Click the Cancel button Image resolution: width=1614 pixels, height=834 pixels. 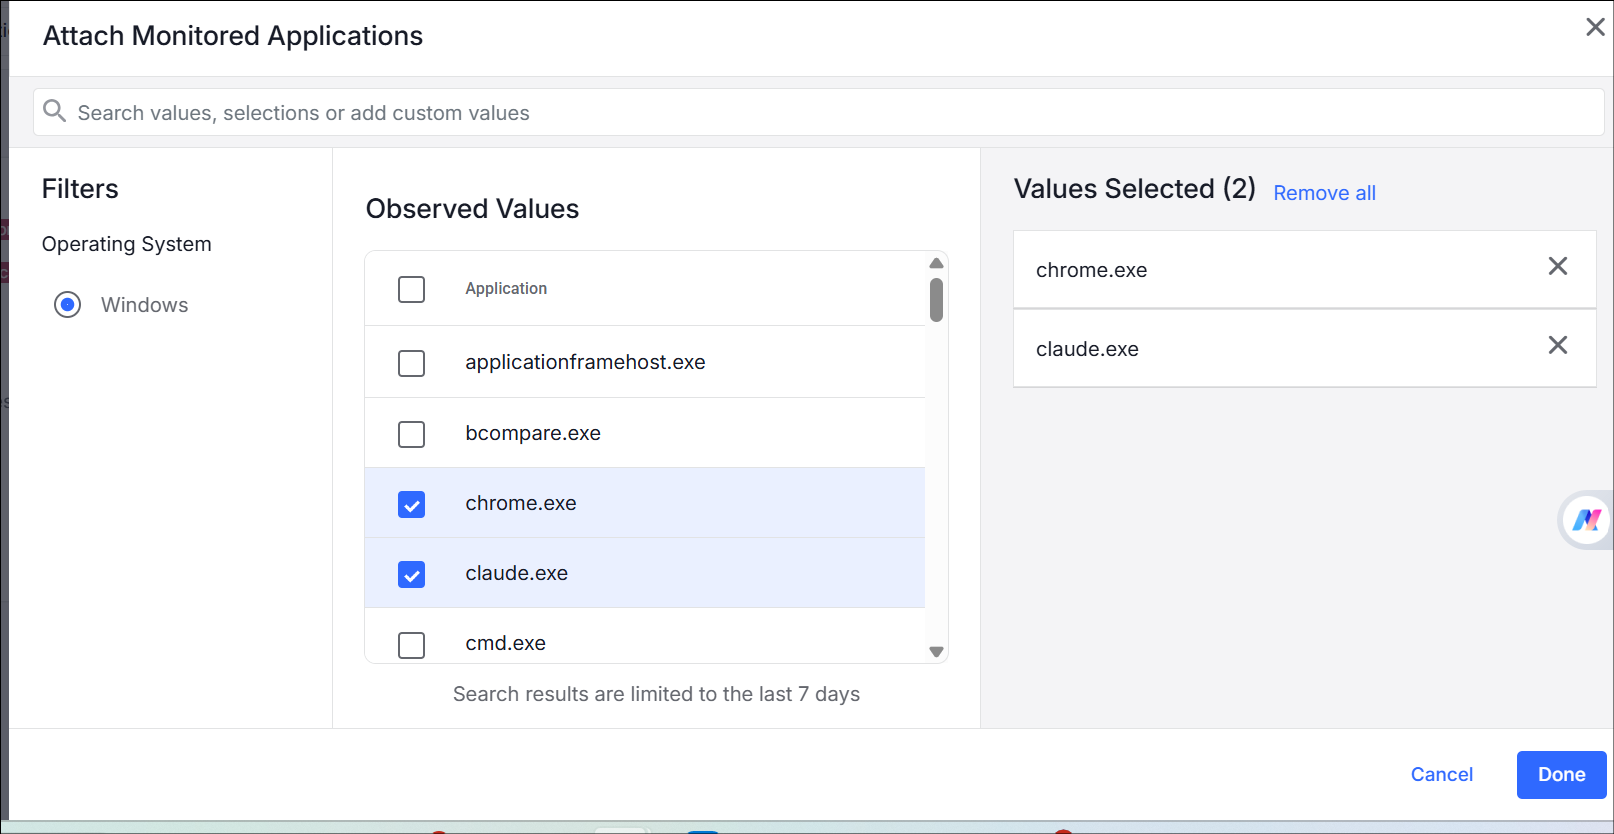(1441, 774)
